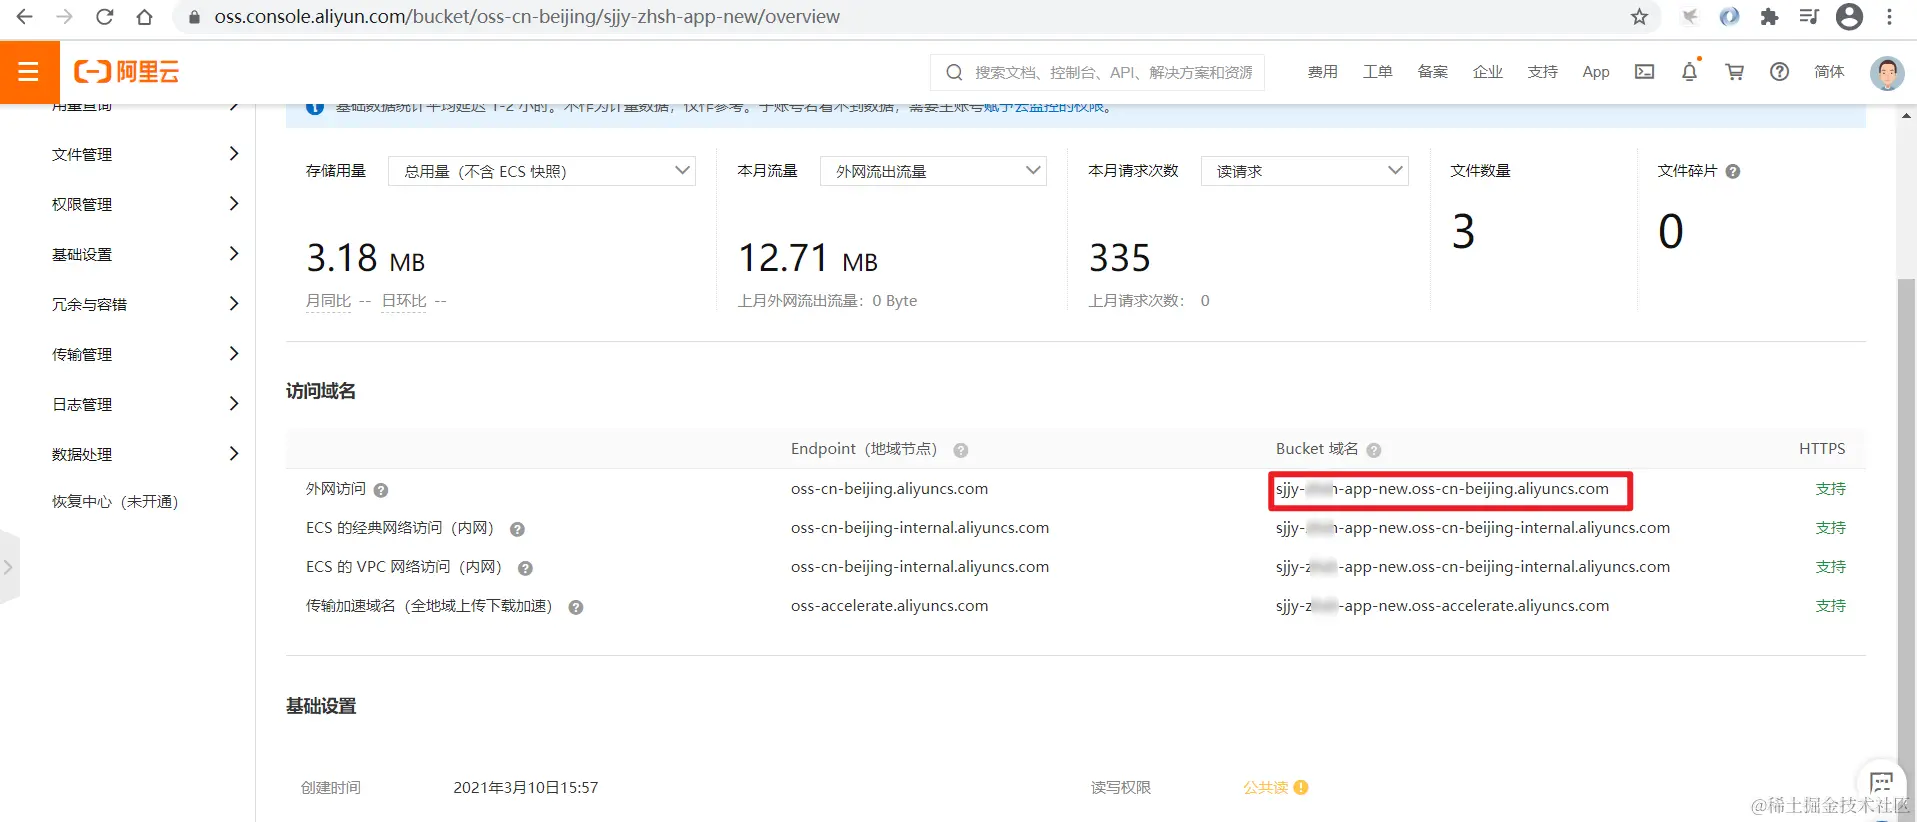
Task: Open the orange hamburger menu
Action: (29, 72)
